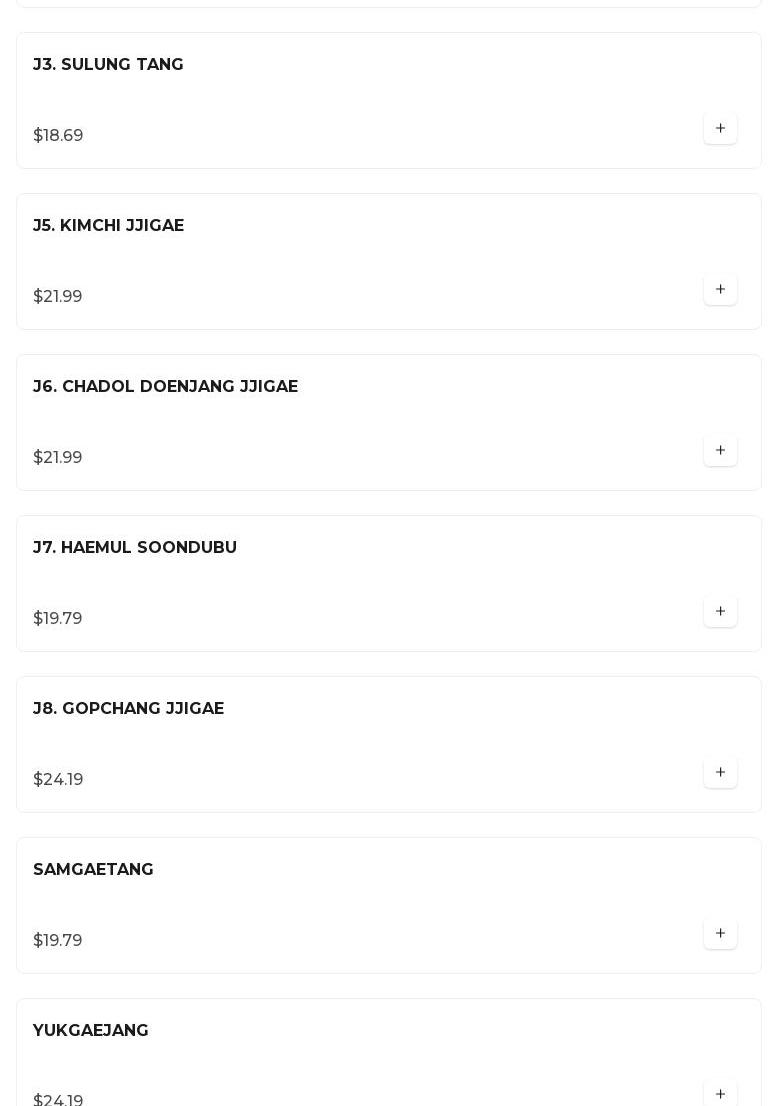Screen dimensions: 778x1106
Task: Click Gopchang Jjigae's $24.19 price
Action: (x=58, y=779)
